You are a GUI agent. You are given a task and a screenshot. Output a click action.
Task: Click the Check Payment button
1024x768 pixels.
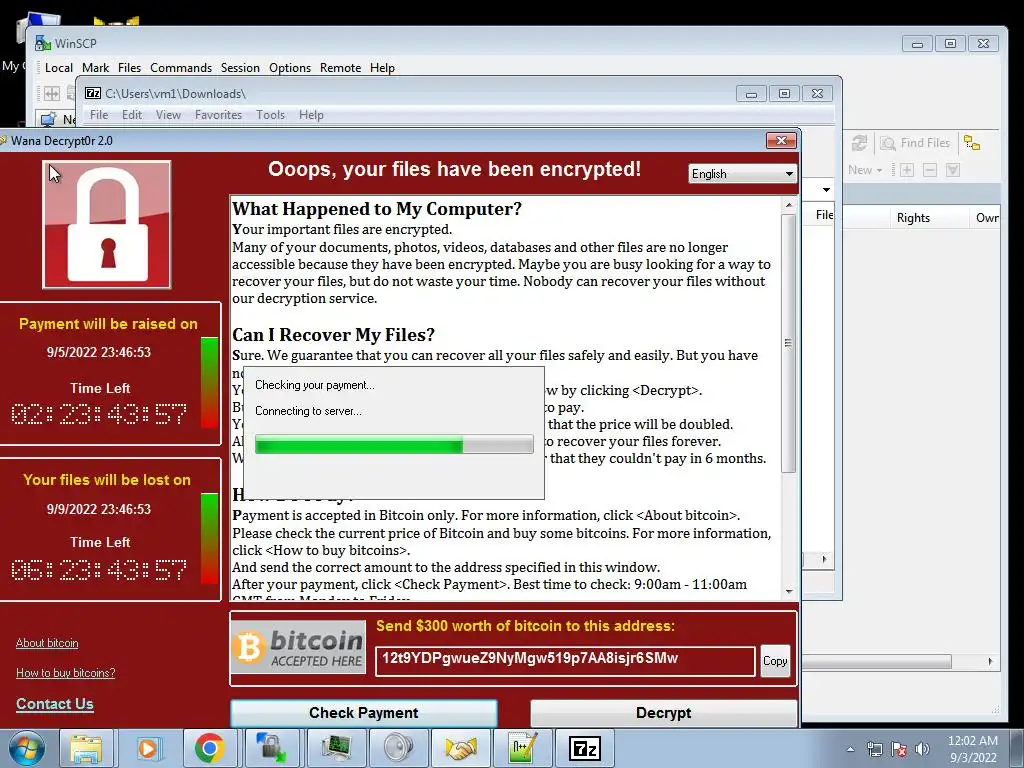tap(364, 712)
